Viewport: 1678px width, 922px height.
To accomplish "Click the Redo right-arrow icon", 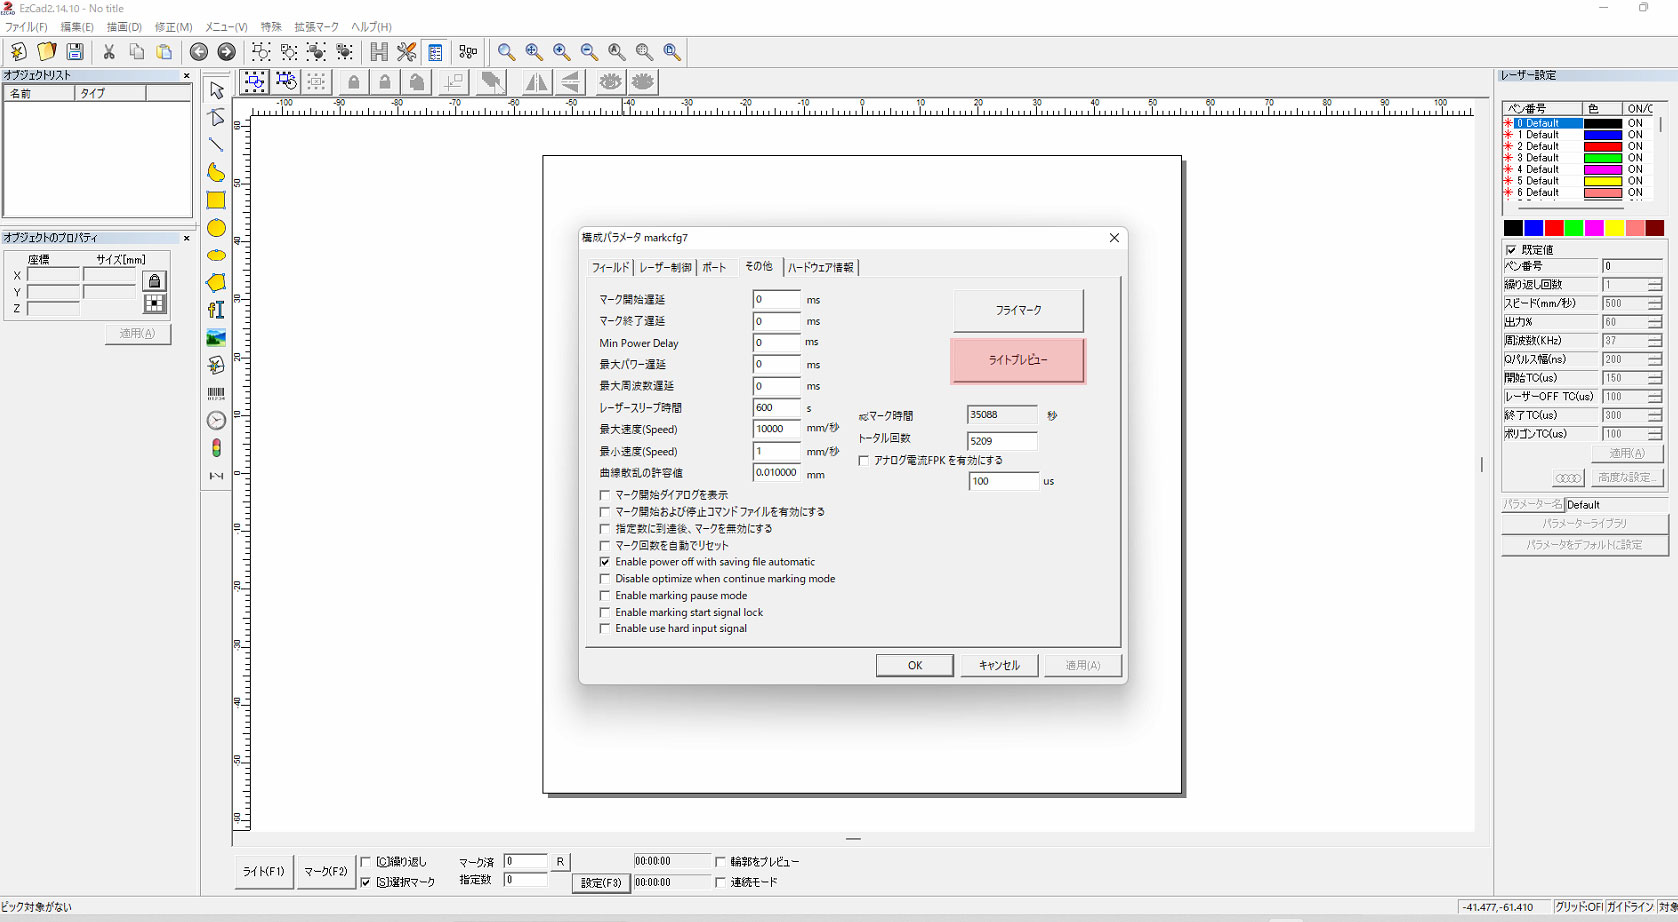I will [227, 52].
